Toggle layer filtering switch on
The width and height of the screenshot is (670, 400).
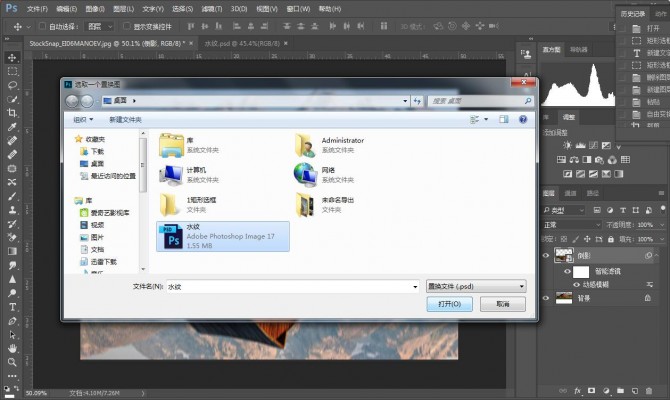662,209
